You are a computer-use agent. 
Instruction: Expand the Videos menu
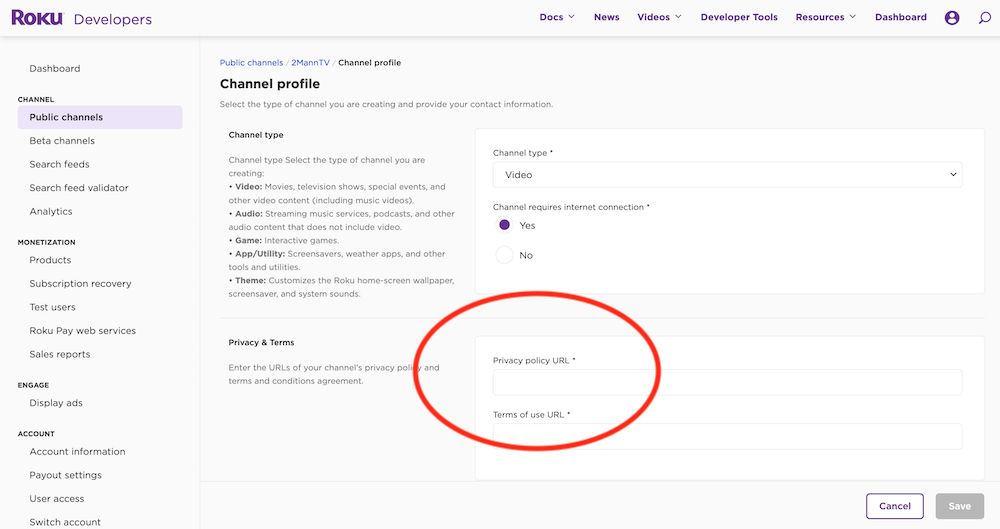pos(659,17)
